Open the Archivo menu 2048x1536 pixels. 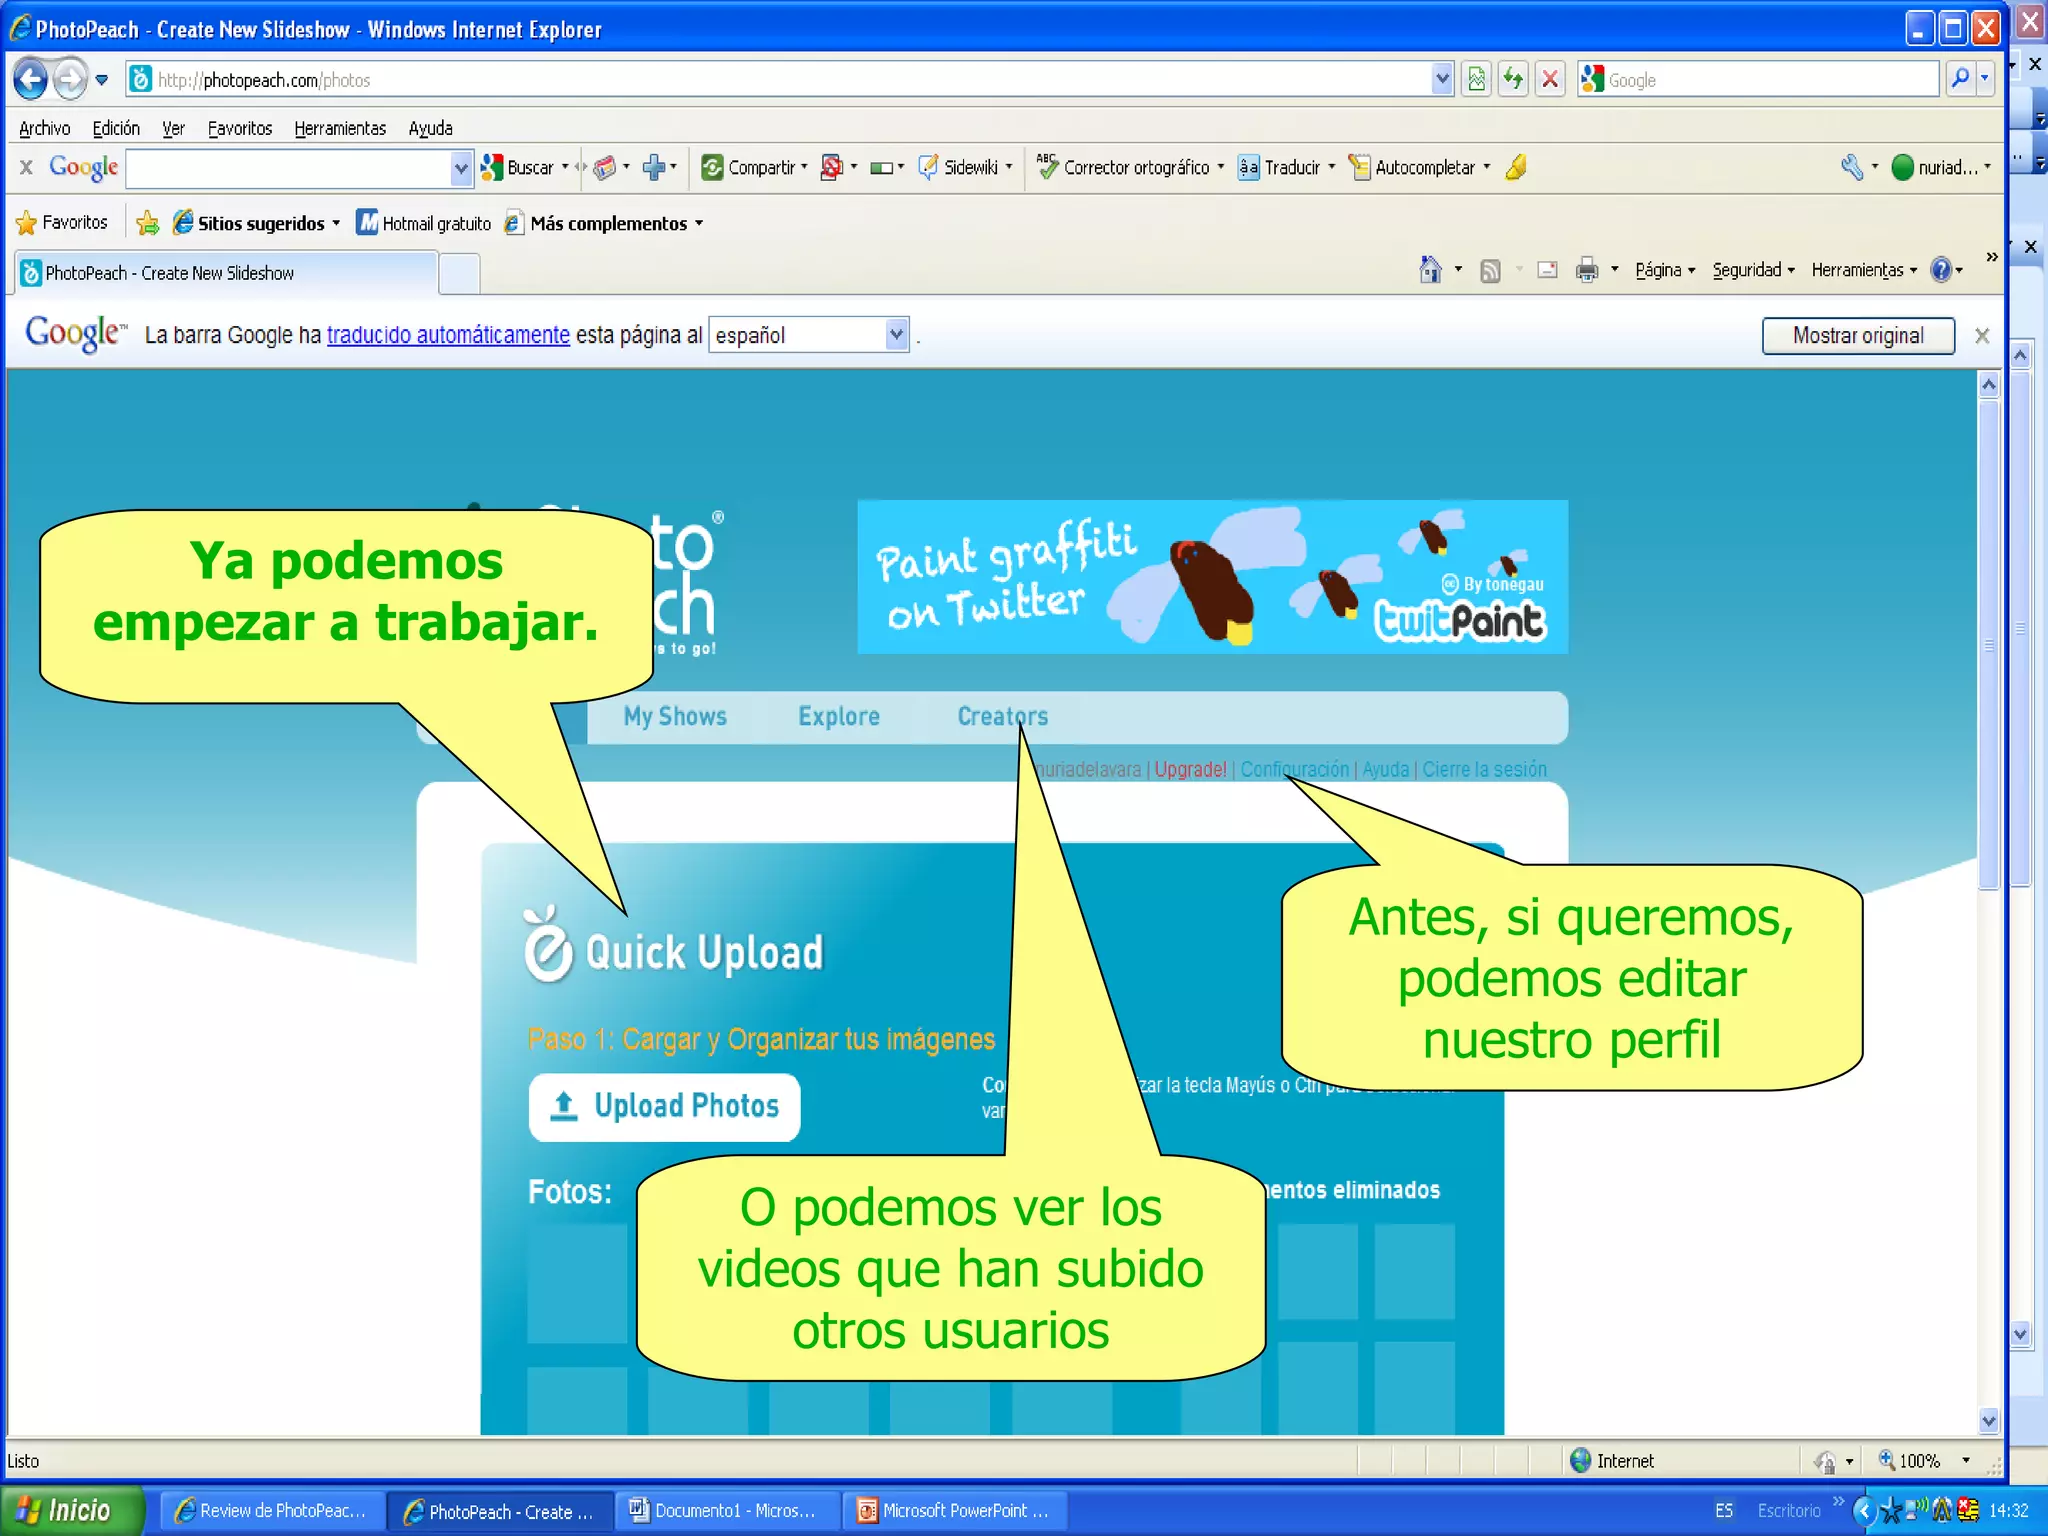(44, 128)
